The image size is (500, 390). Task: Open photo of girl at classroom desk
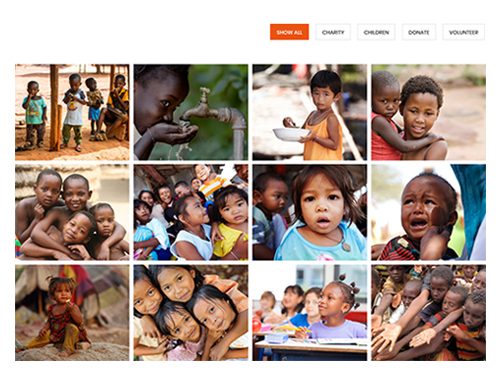[x=309, y=313]
